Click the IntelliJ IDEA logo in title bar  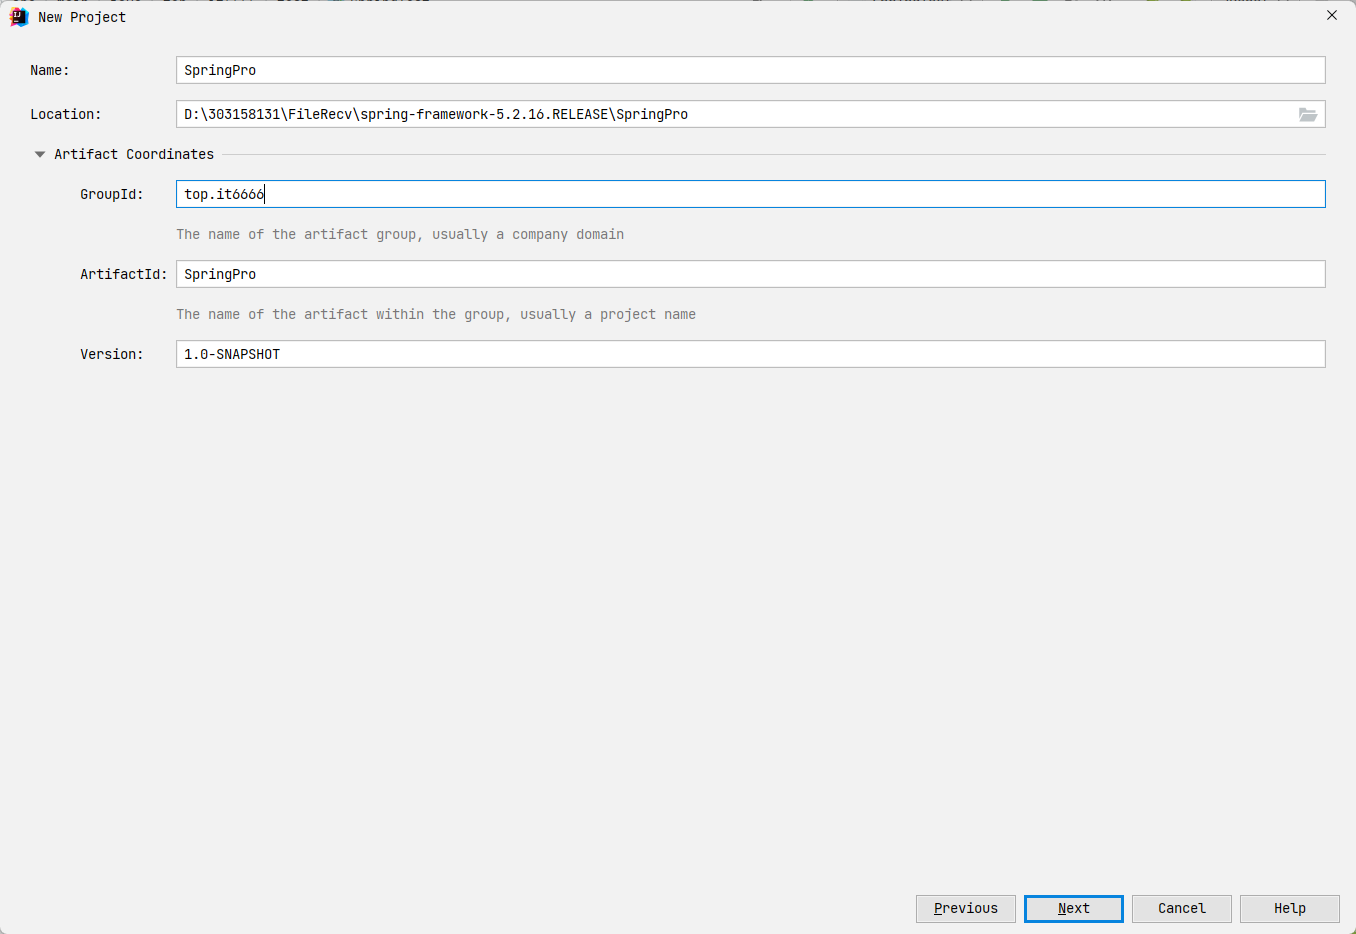[x=19, y=17]
